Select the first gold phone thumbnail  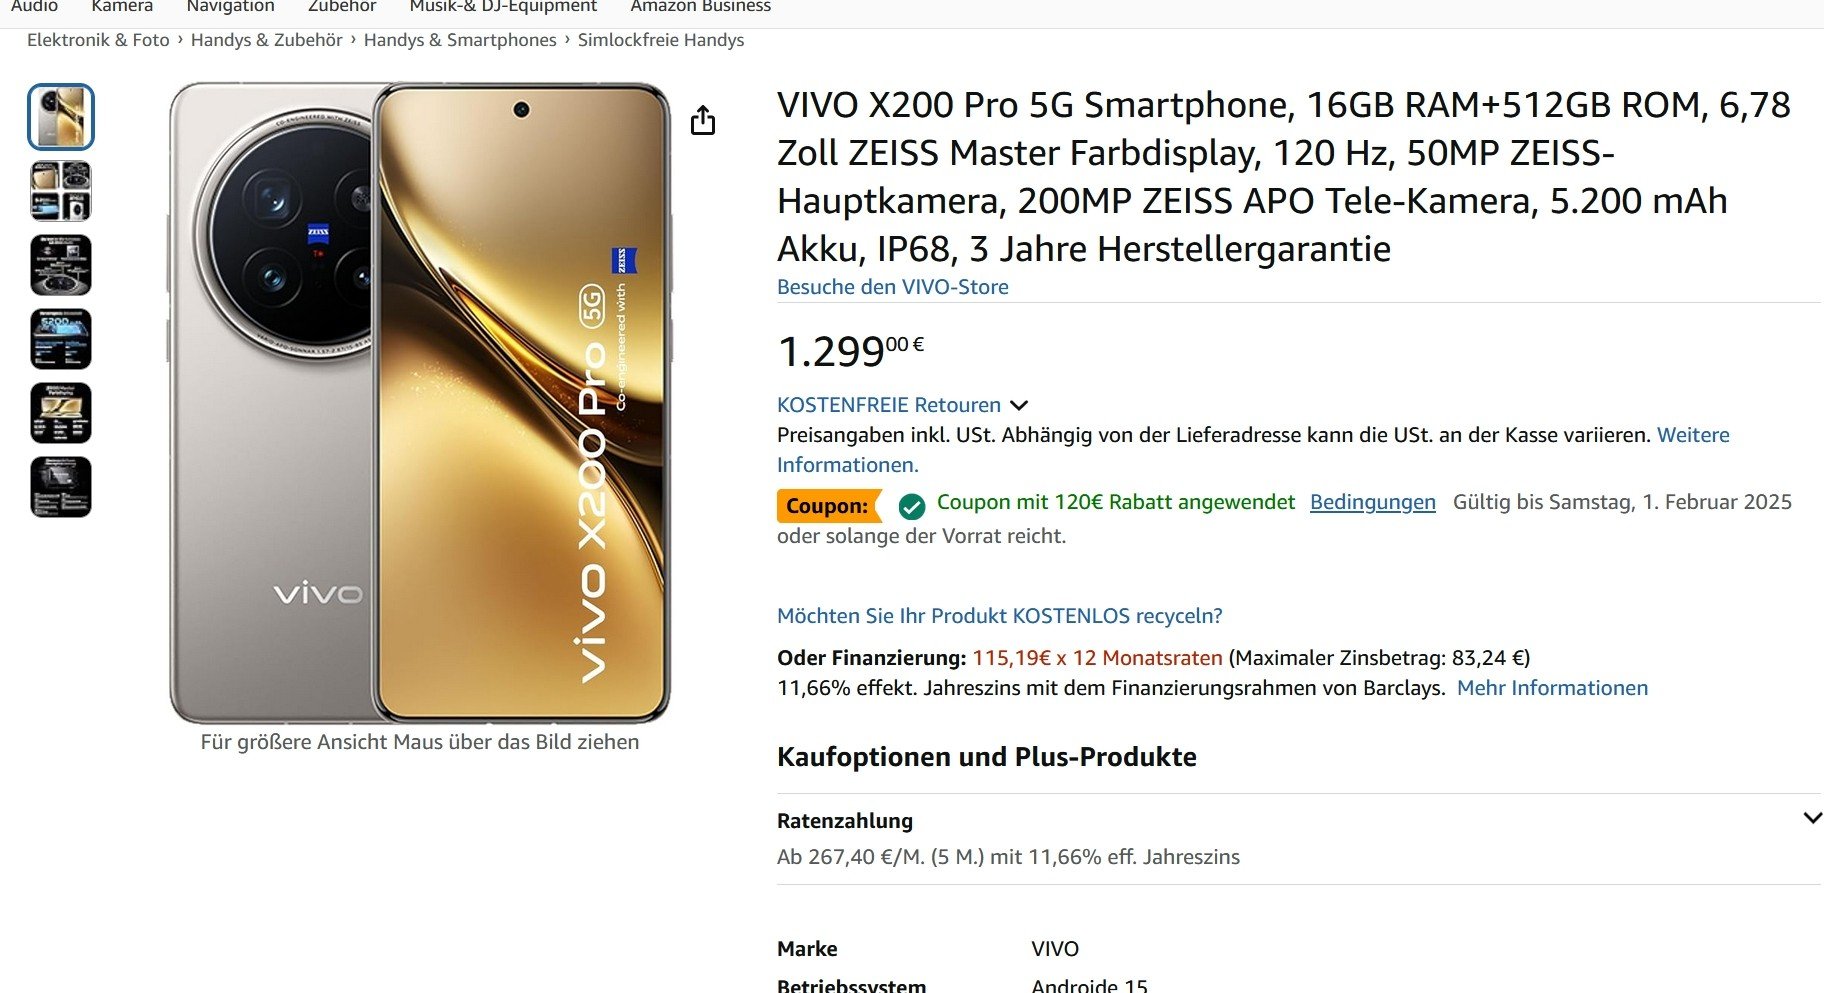[x=61, y=117]
